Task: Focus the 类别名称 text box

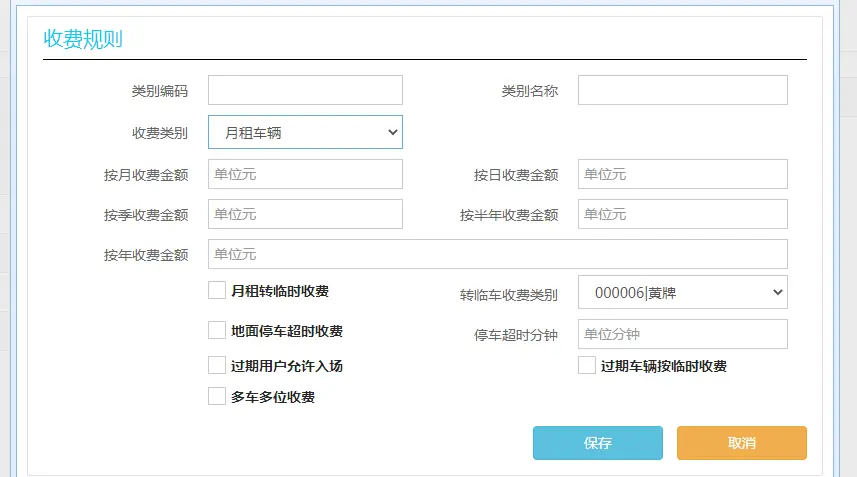Action: tap(682, 90)
